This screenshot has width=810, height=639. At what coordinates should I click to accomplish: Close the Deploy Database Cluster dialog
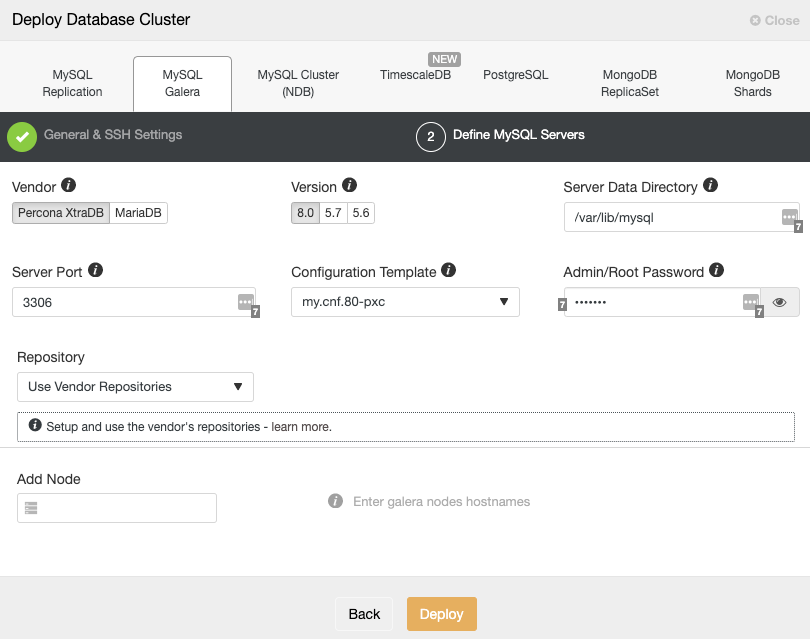coord(775,20)
